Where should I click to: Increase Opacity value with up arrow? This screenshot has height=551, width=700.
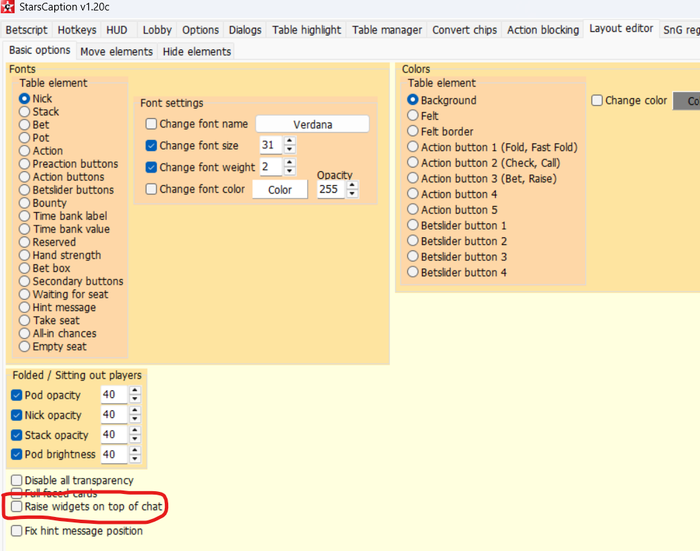coord(352,185)
